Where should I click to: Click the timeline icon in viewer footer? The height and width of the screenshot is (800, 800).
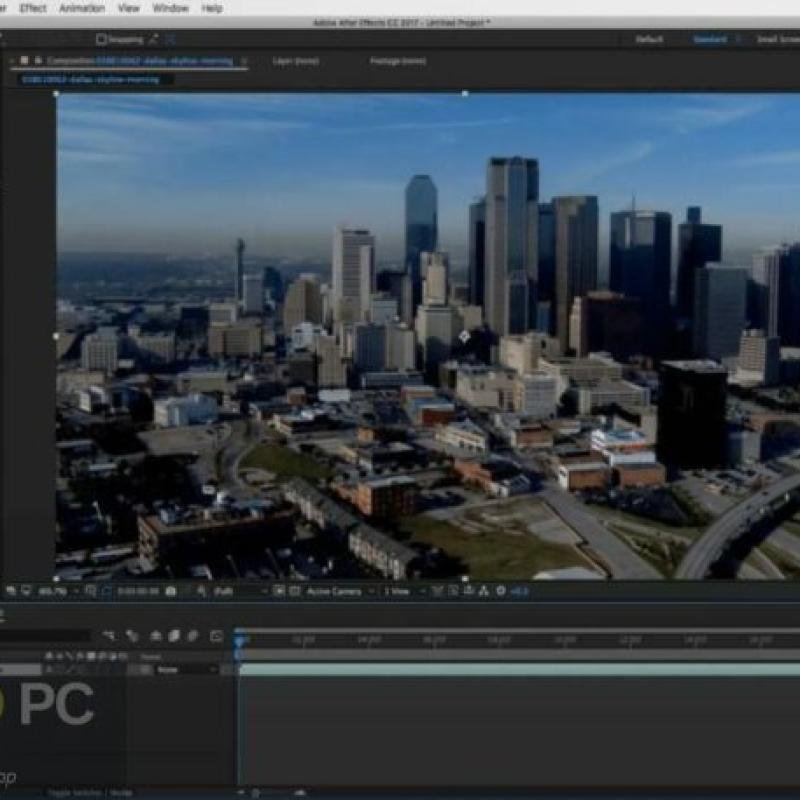tap(468, 591)
